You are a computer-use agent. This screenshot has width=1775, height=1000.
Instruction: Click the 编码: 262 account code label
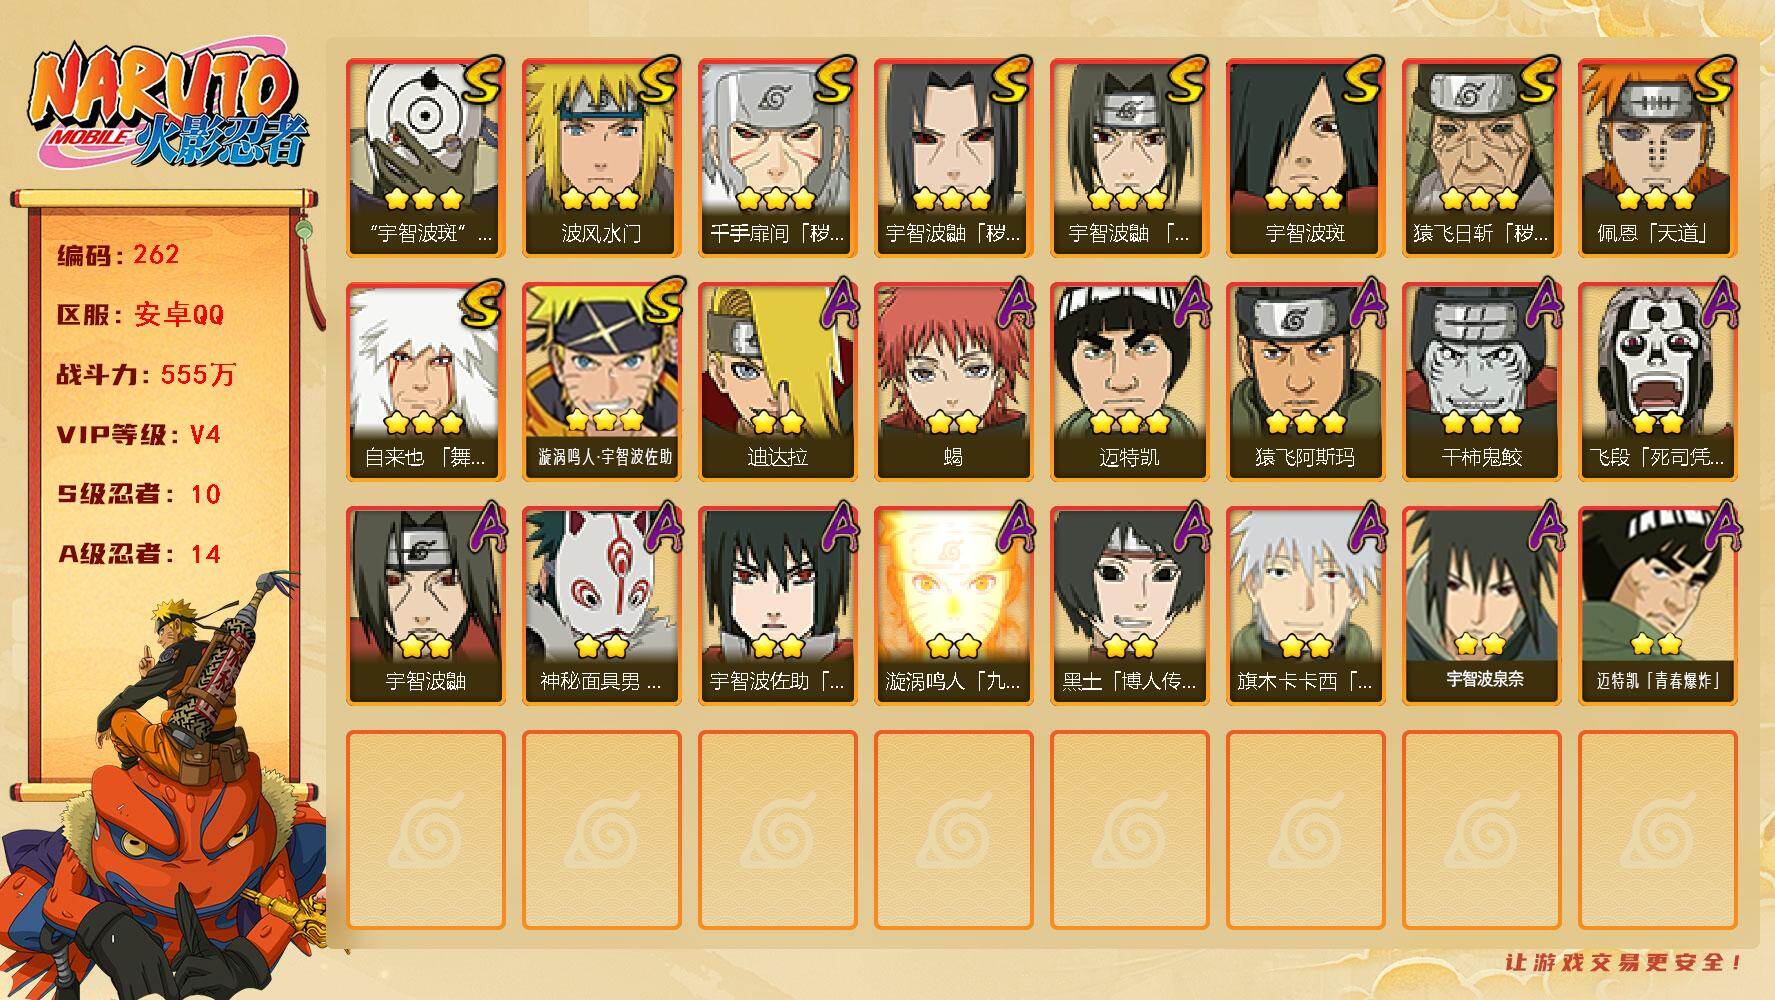point(118,255)
